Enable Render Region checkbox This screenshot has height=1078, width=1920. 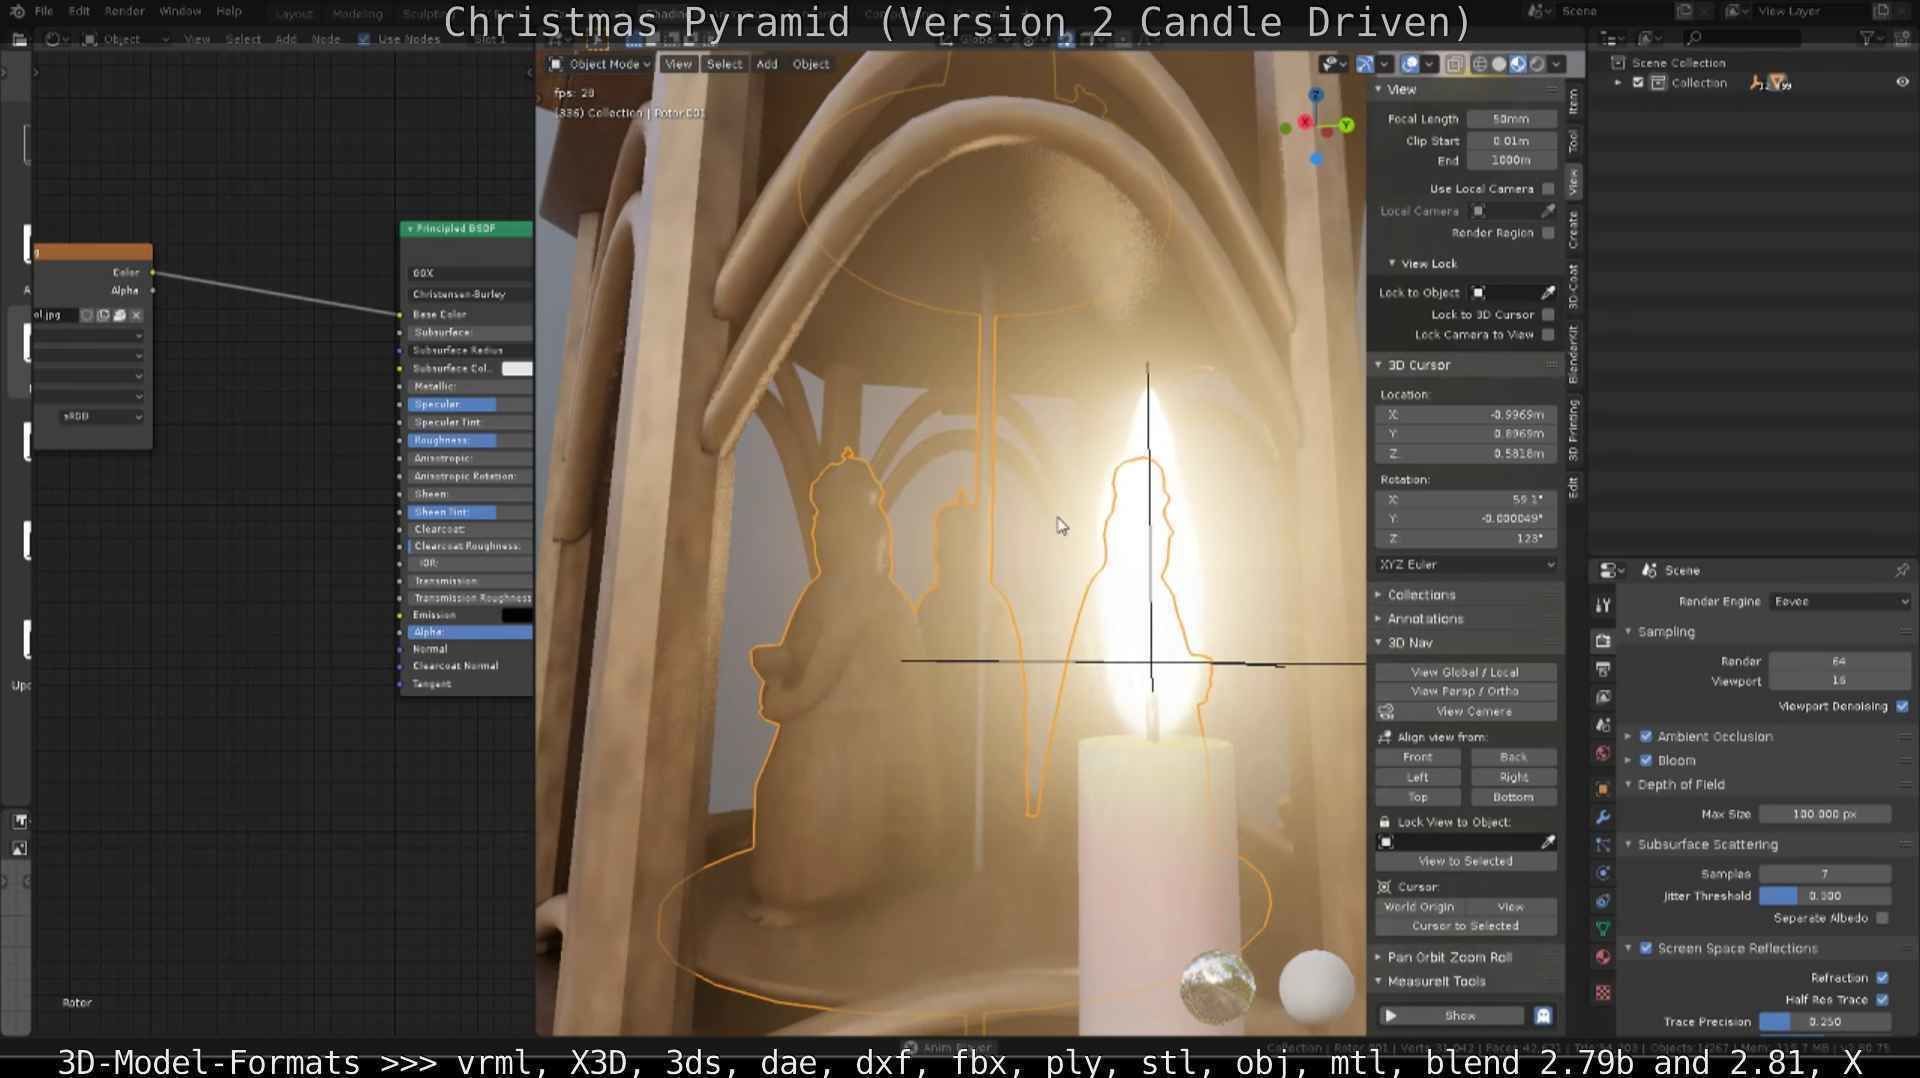(x=1548, y=233)
